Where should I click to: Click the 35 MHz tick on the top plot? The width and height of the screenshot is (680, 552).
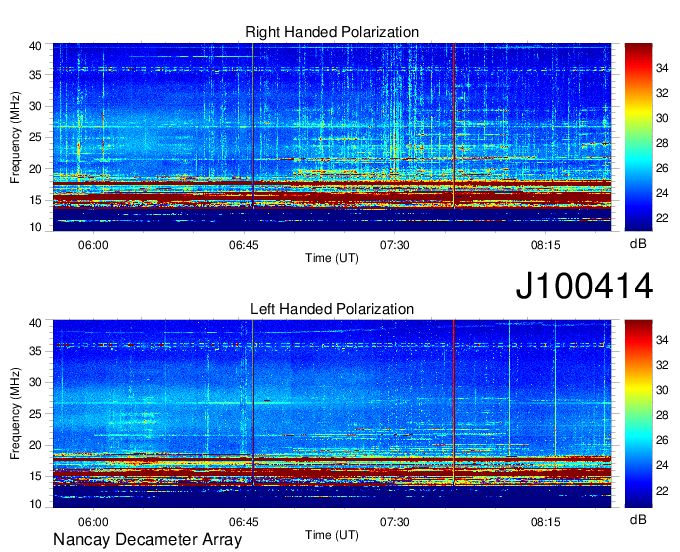coord(35,75)
